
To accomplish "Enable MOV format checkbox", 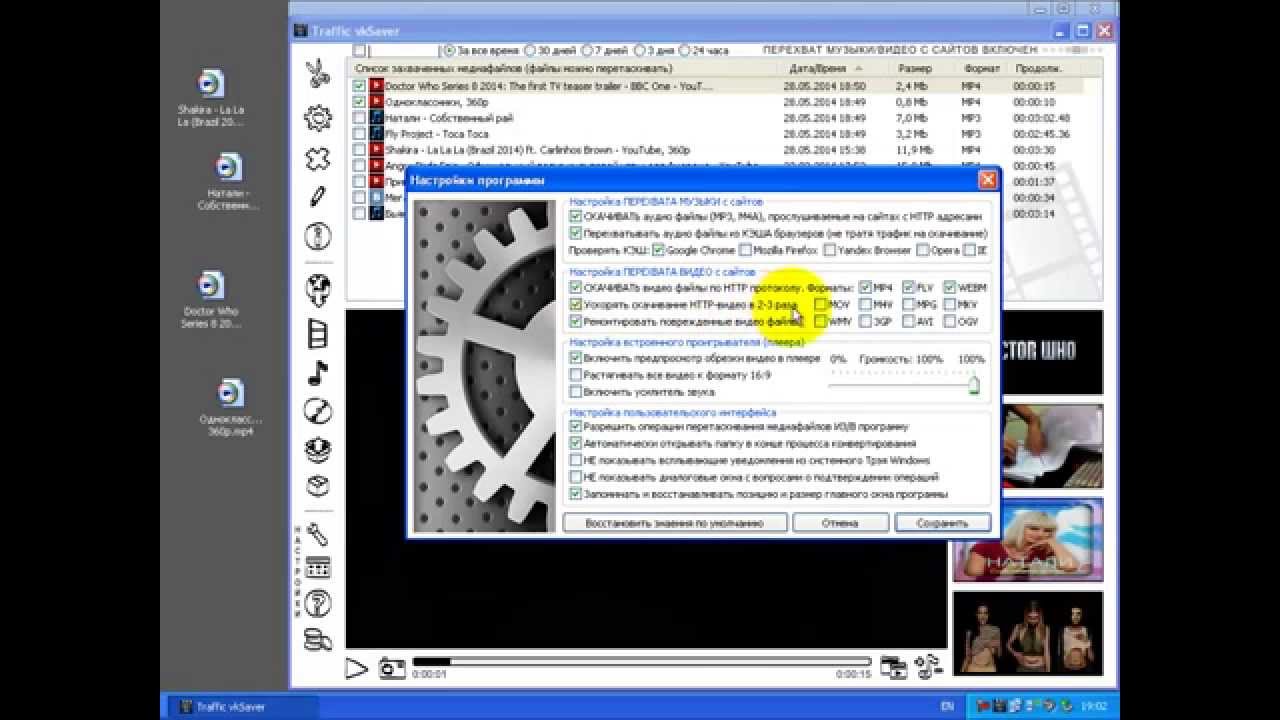I will (821, 305).
